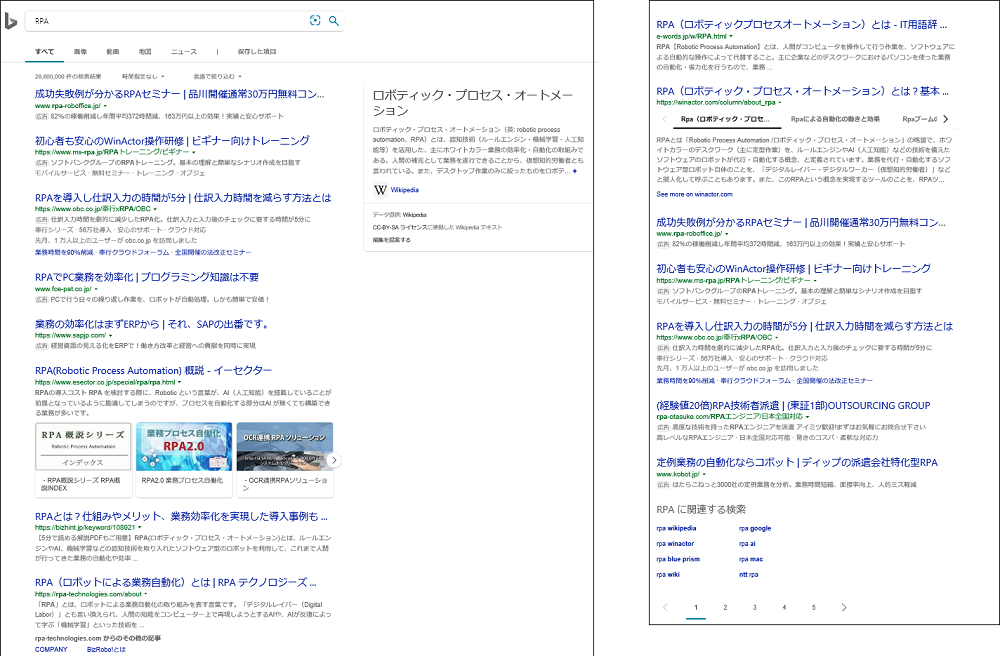The width and height of the screenshot is (1000, 656).
Task: Open 初心者も安心のWinActor操作研修 link in left pane
Action: [x=172, y=141]
